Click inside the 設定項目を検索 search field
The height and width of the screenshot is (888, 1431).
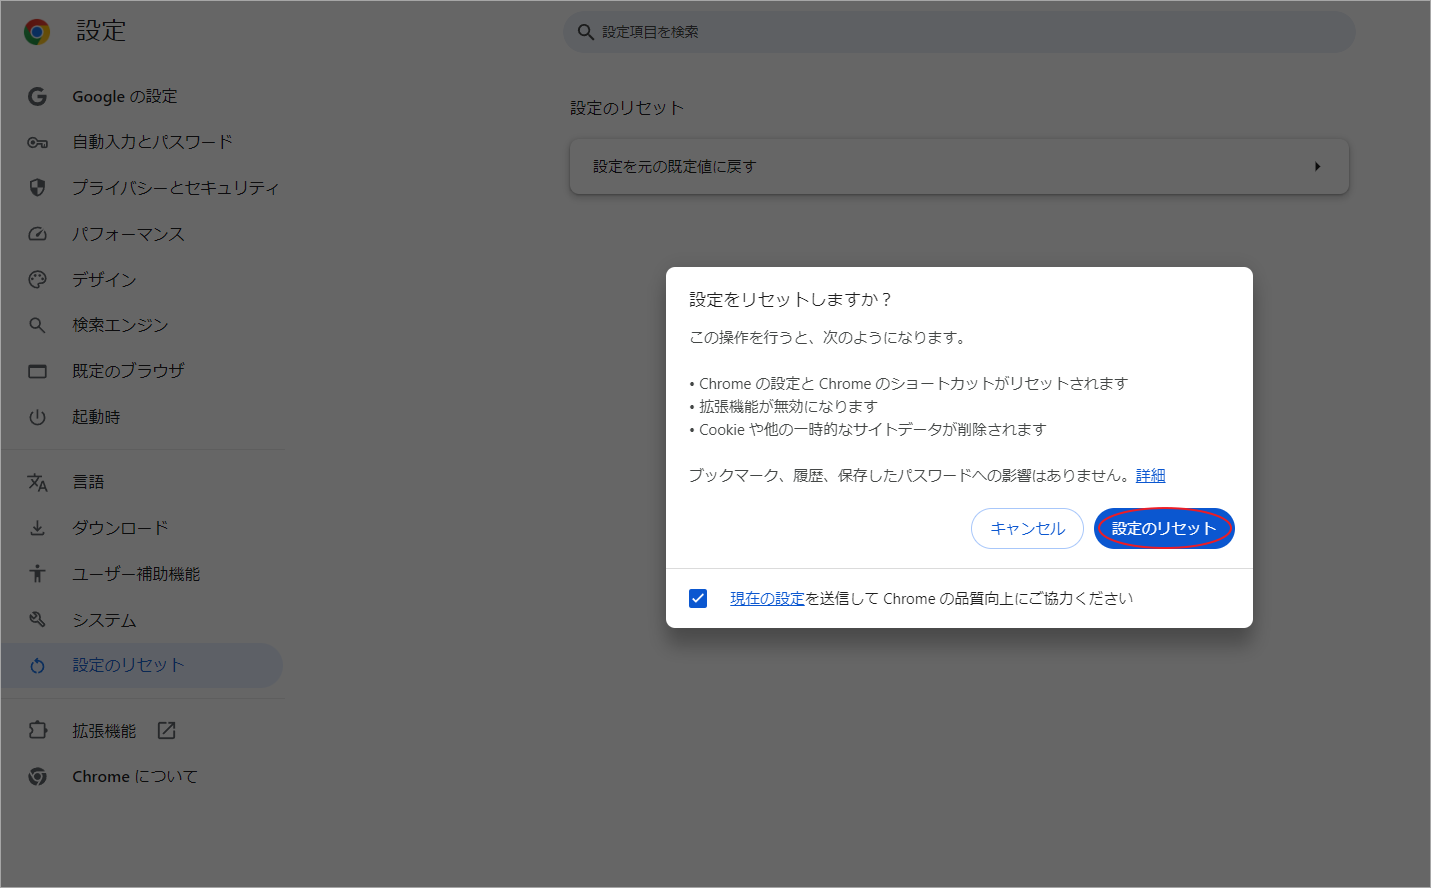pyautogui.click(x=958, y=31)
